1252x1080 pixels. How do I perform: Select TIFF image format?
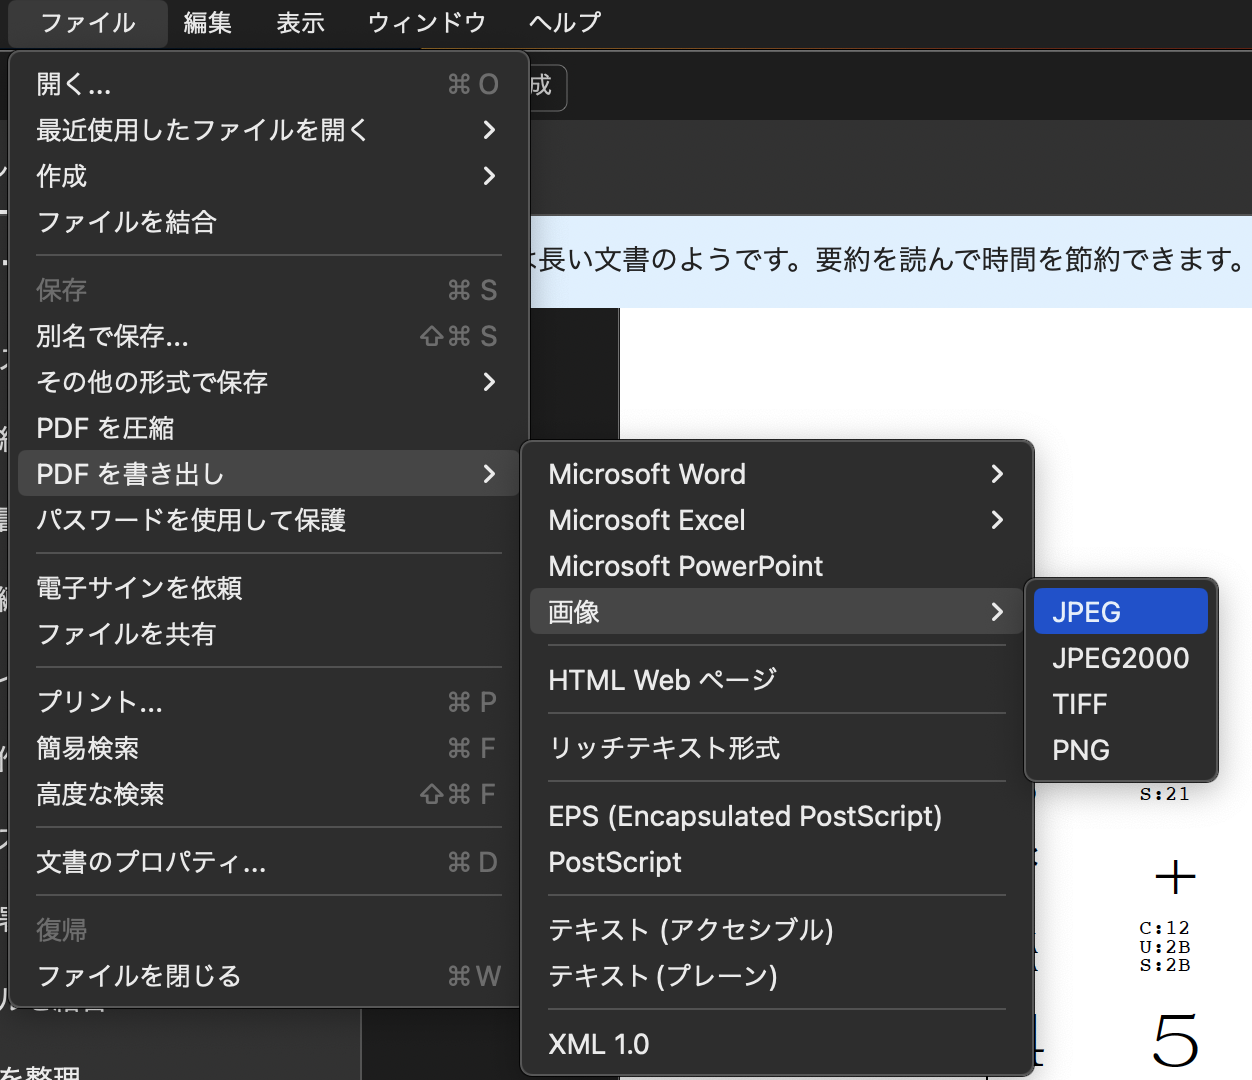point(1121,704)
